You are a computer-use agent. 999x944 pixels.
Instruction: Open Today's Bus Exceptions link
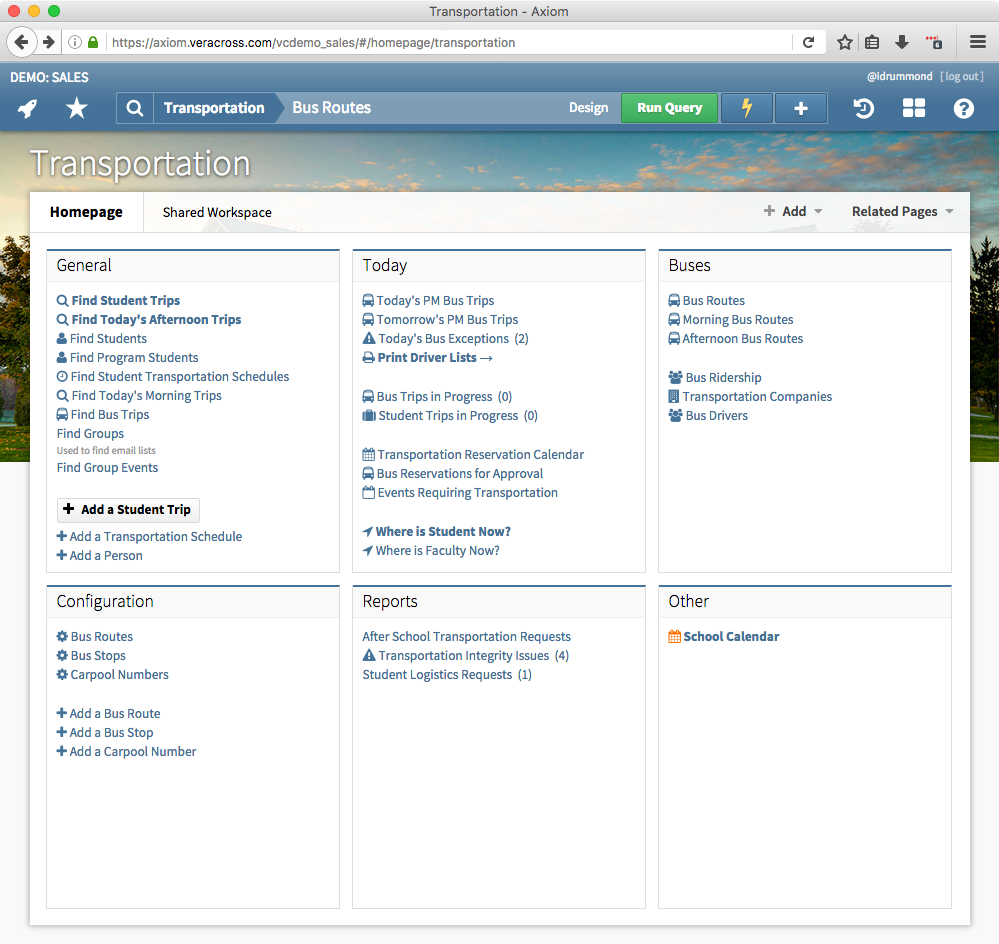point(443,338)
